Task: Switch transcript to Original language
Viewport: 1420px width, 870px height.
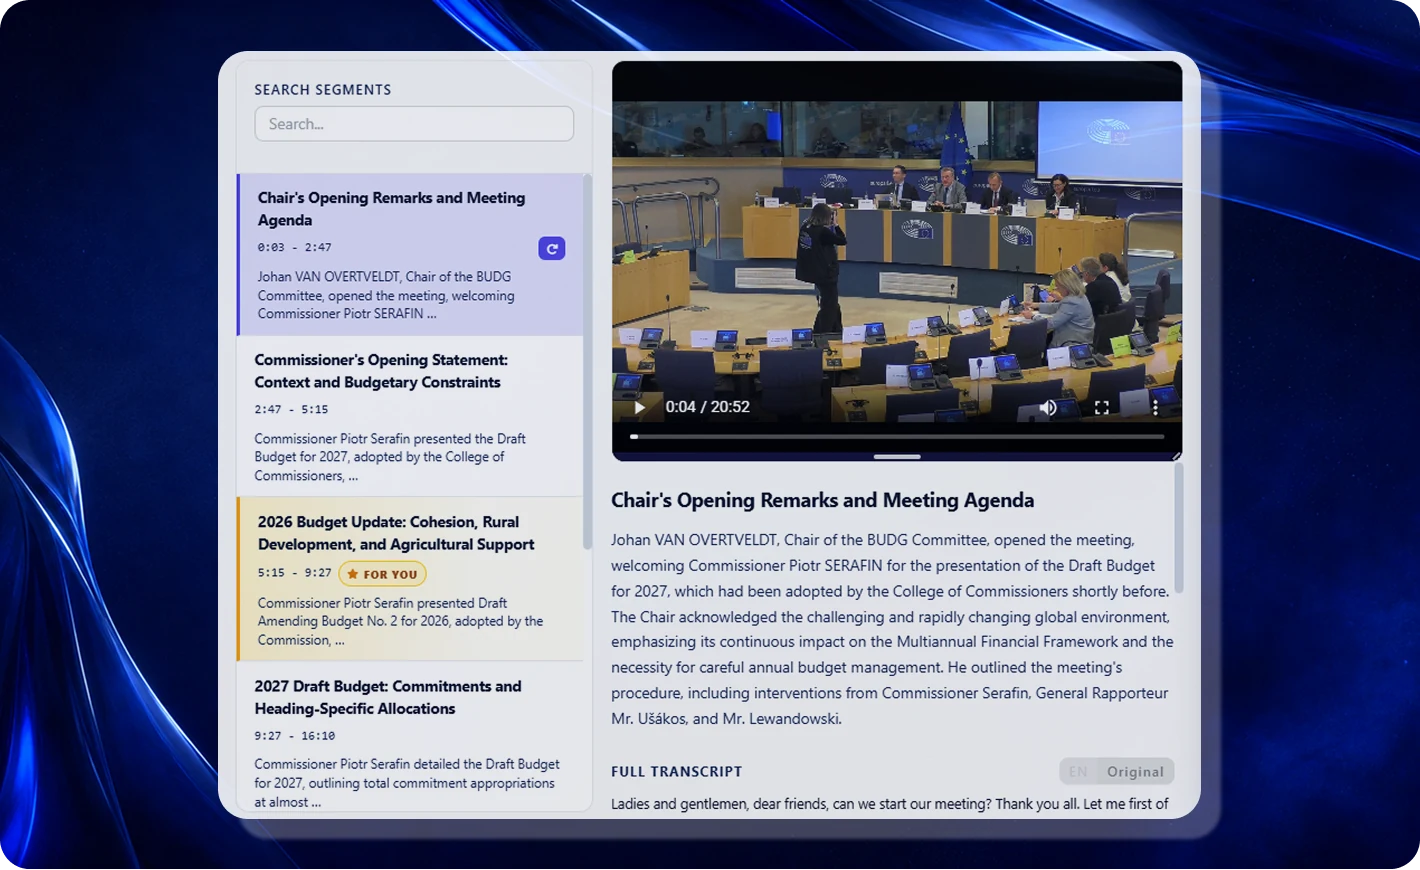Action: click(1135, 771)
